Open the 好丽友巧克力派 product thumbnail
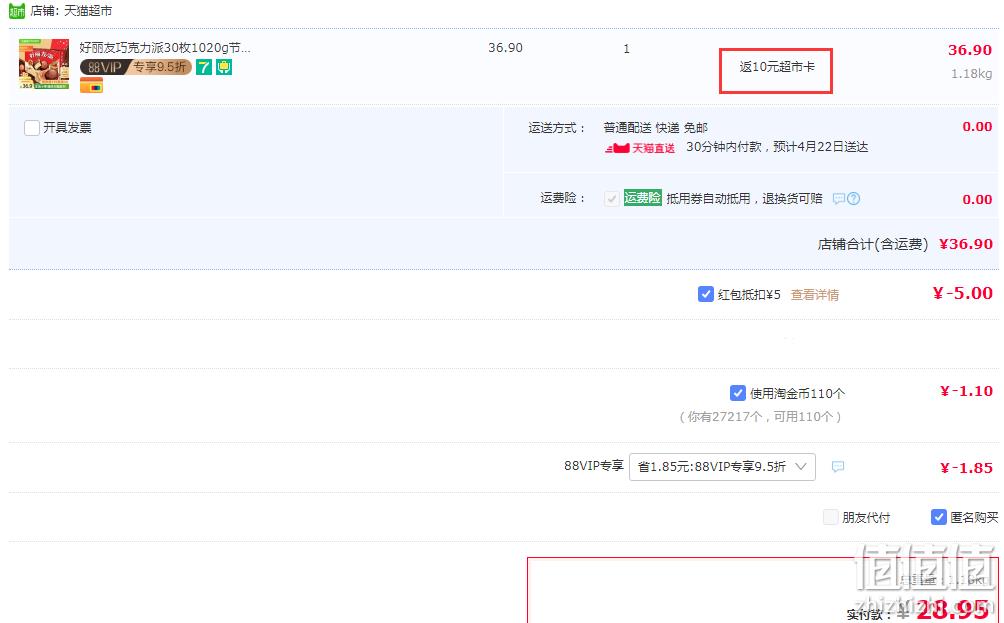Image resolution: width=1004 pixels, height=623 pixels. [44, 64]
